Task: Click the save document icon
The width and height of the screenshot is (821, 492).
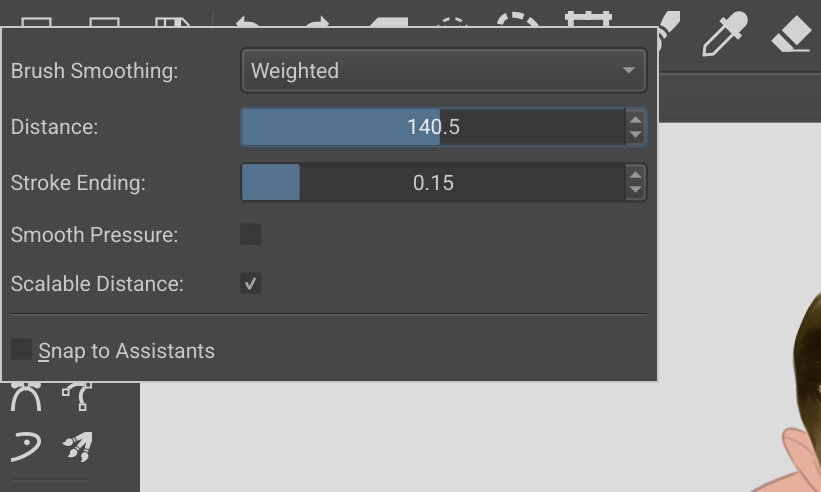Action: [x=173, y=22]
